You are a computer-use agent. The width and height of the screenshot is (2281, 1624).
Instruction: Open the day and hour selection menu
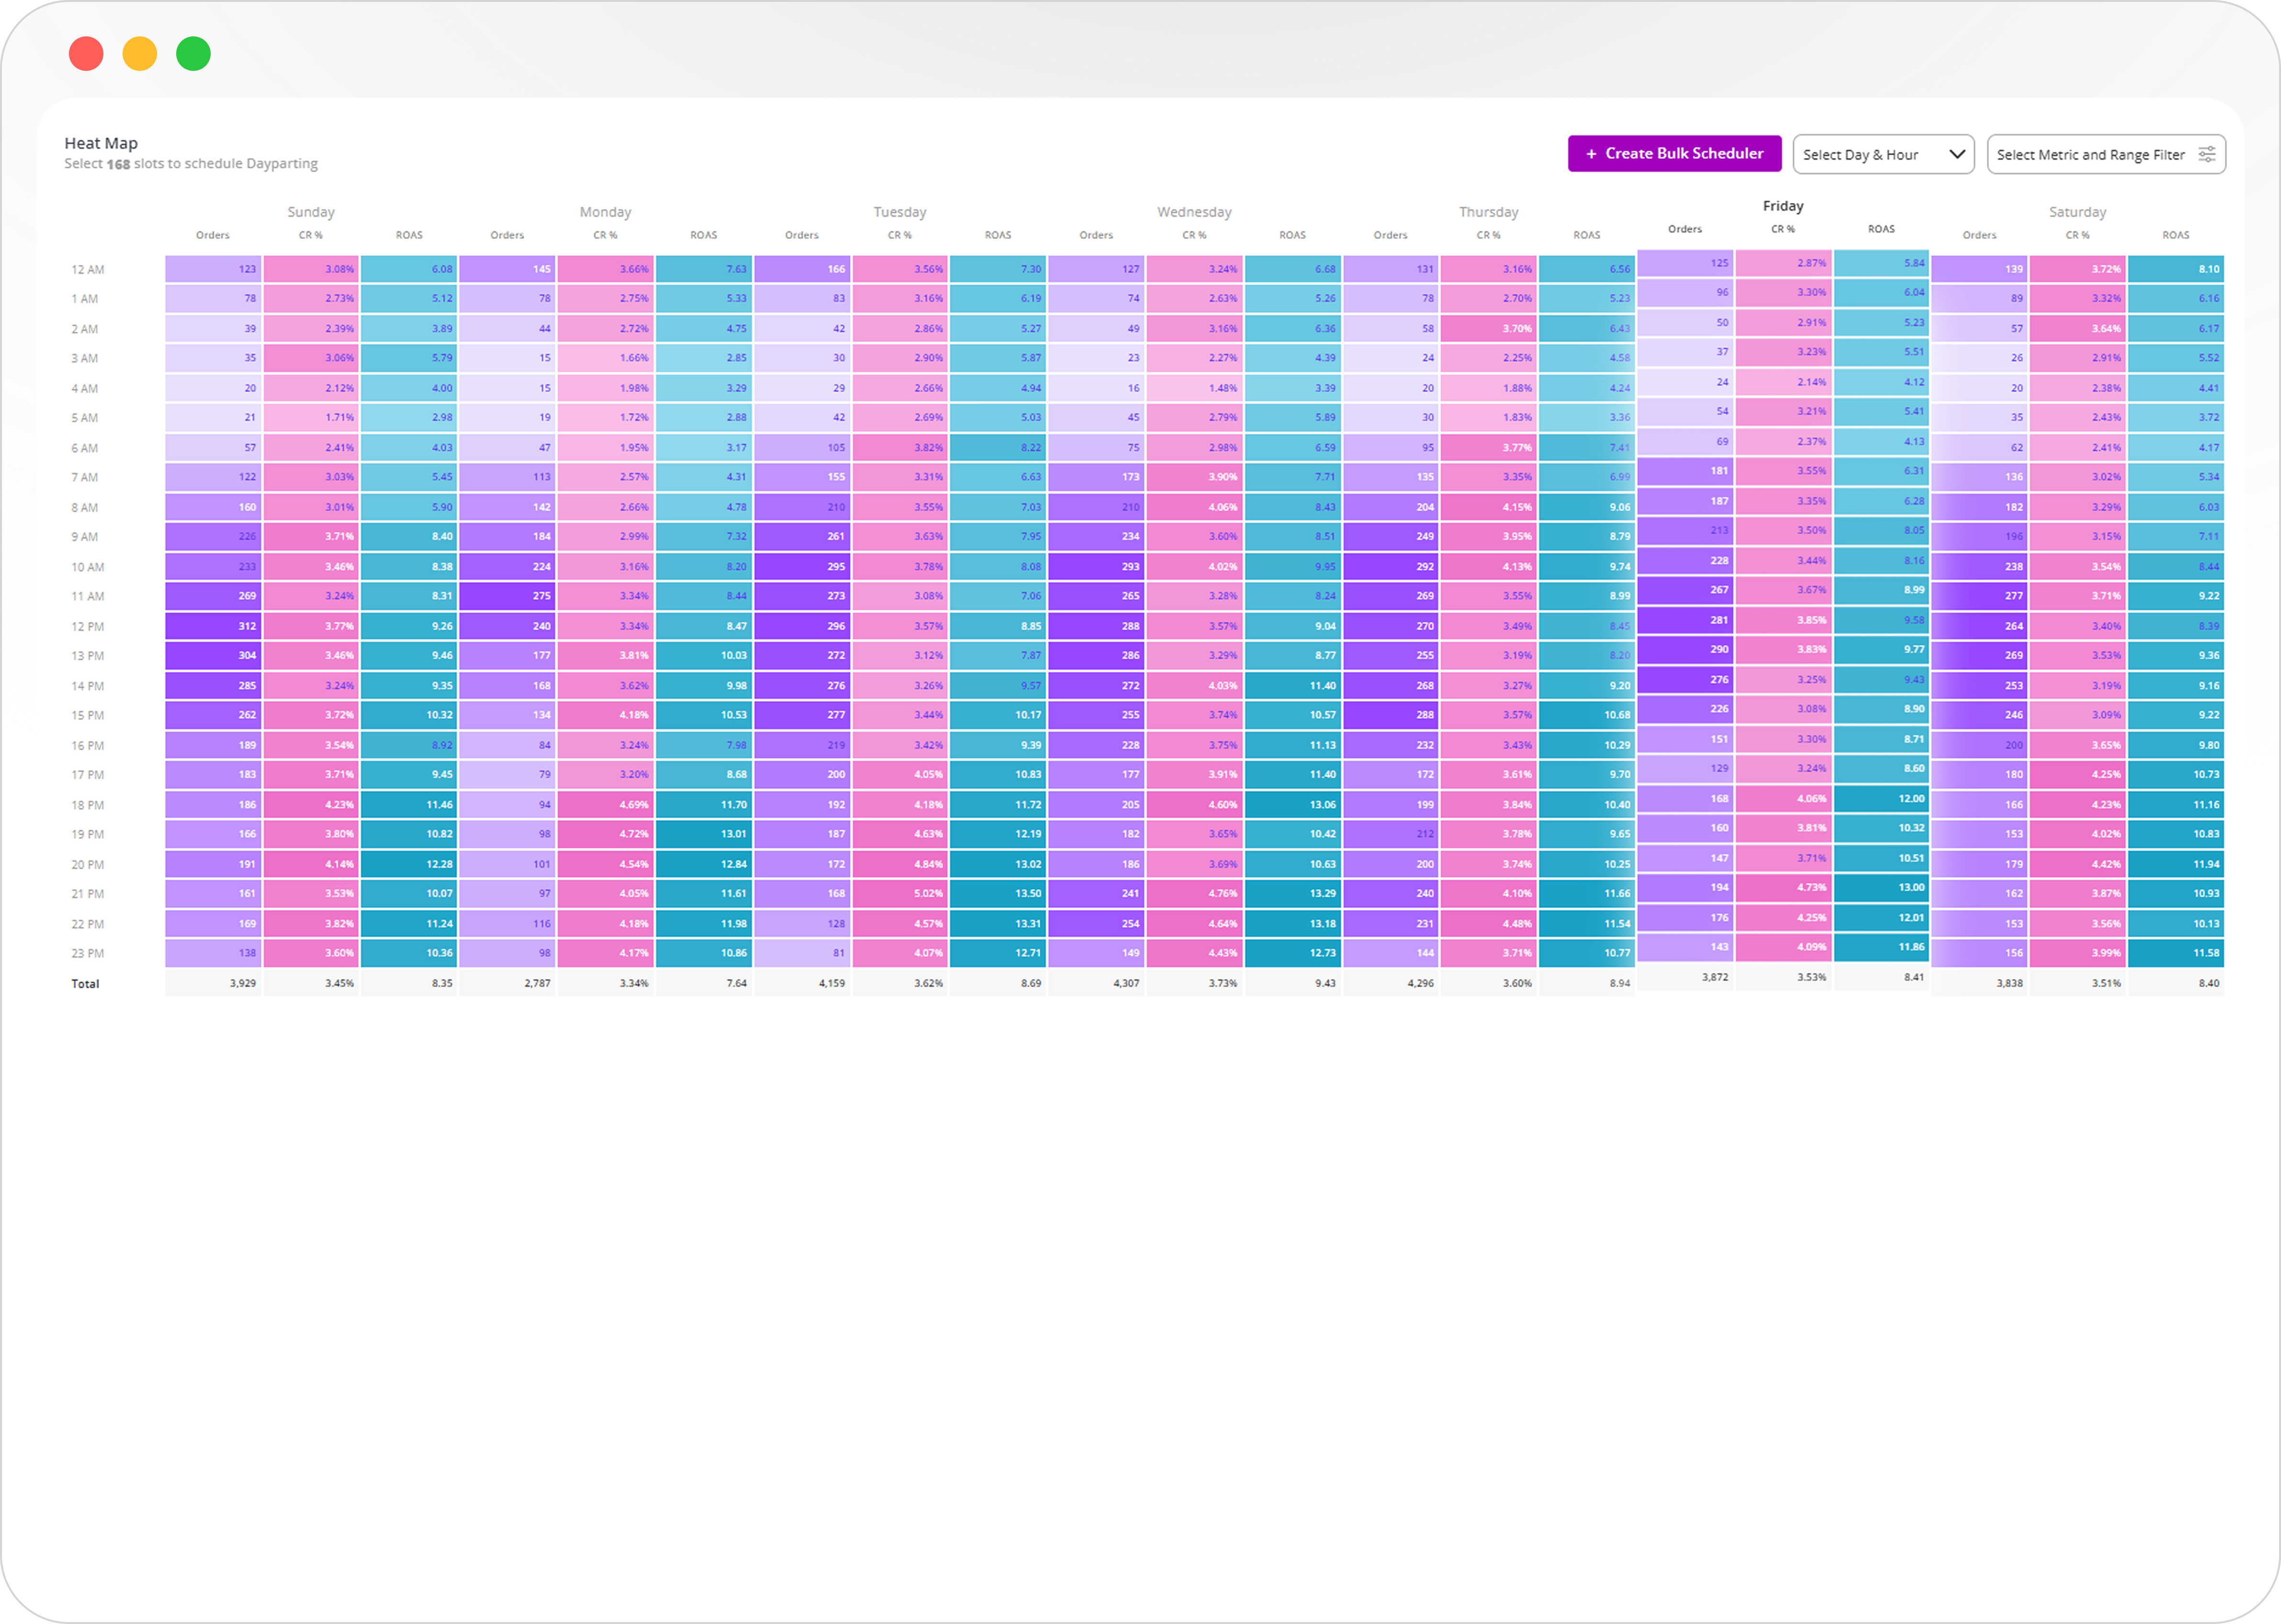[x=1883, y=154]
